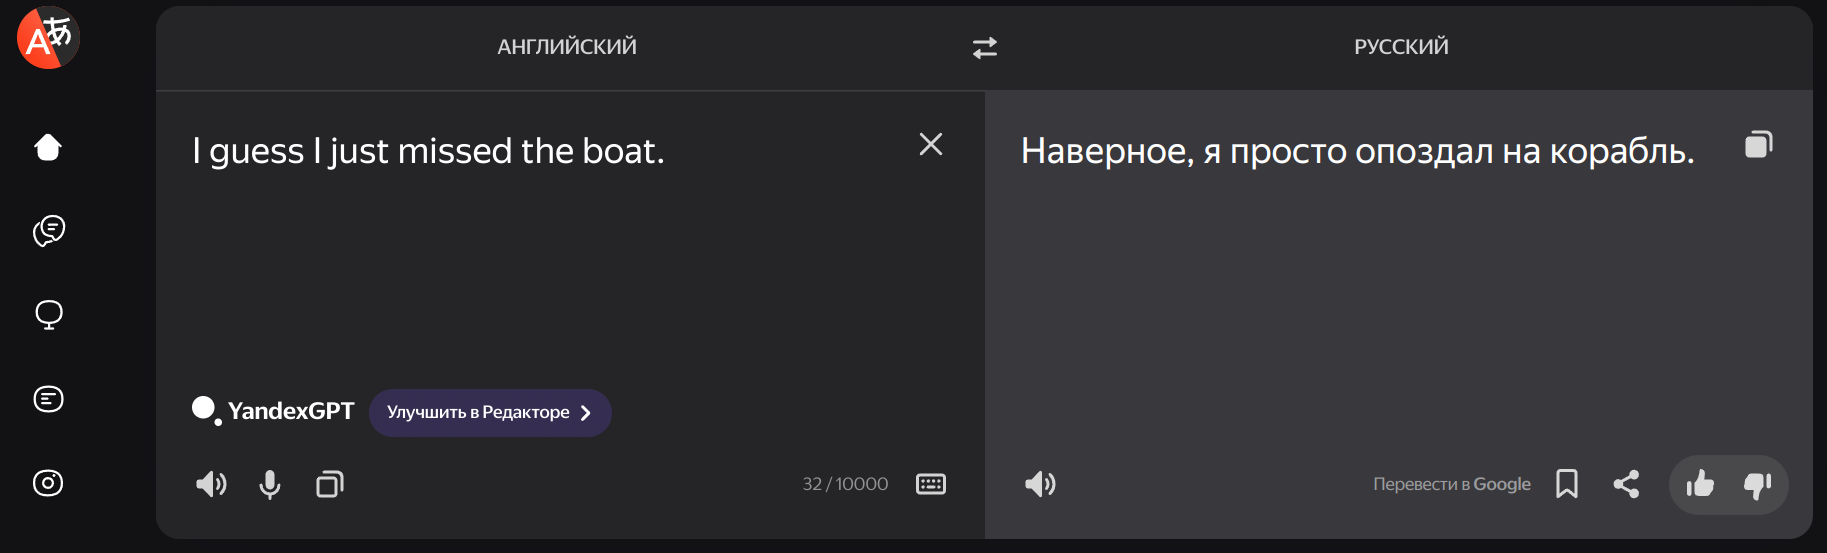
Task: Share the translation
Action: click(1626, 484)
